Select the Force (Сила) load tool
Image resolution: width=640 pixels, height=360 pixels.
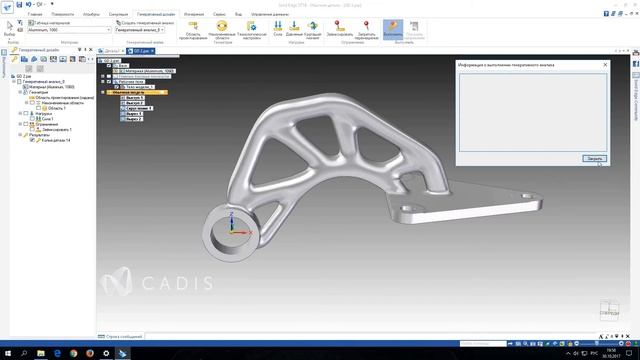tap(278, 29)
